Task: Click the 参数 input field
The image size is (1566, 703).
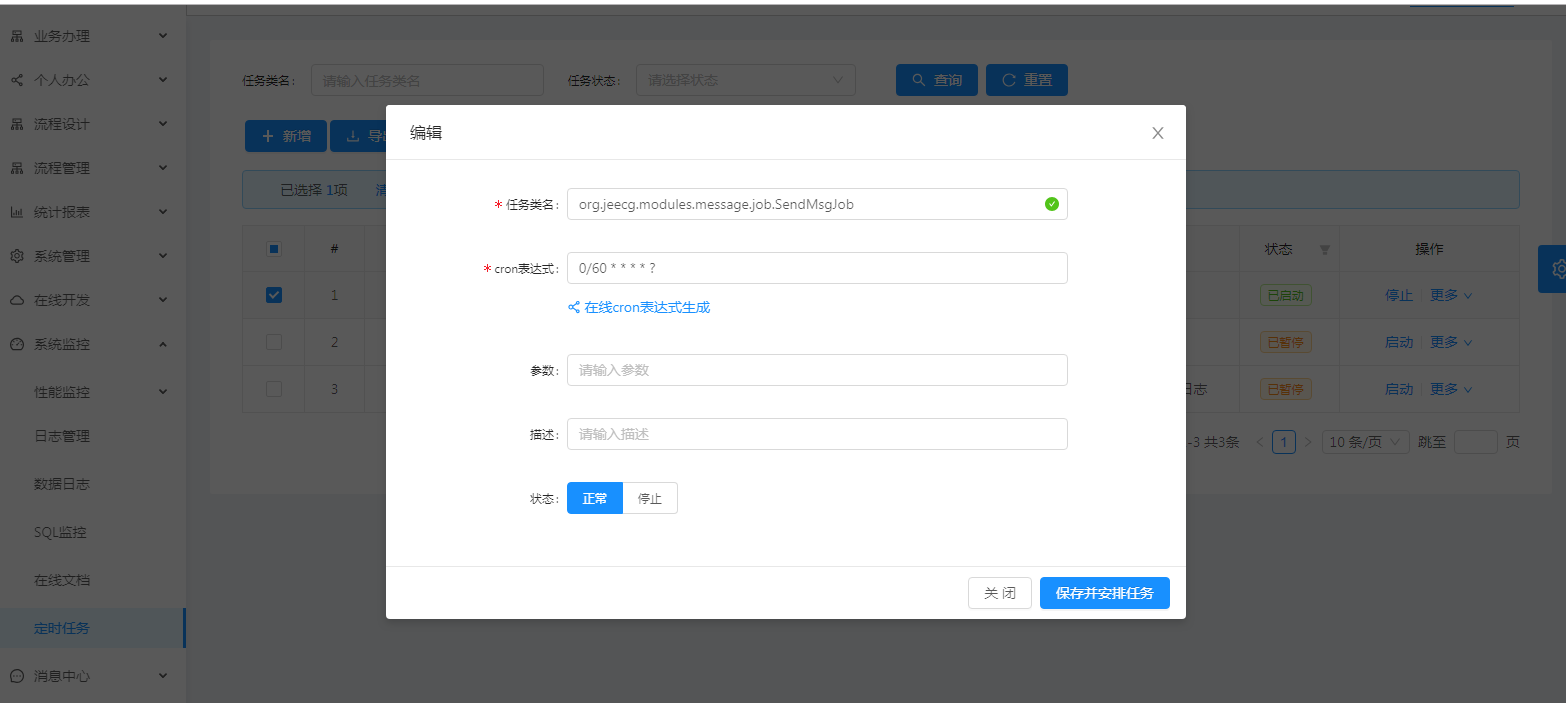Action: tap(817, 370)
